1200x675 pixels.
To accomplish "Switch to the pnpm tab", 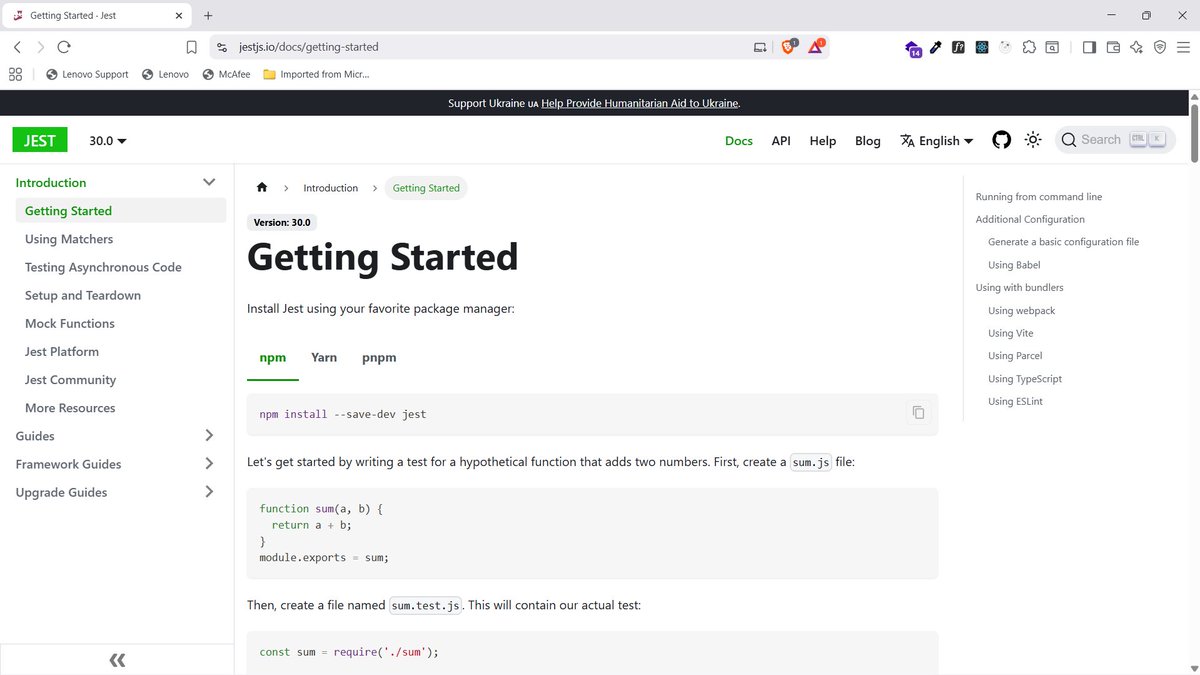I will click(379, 357).
